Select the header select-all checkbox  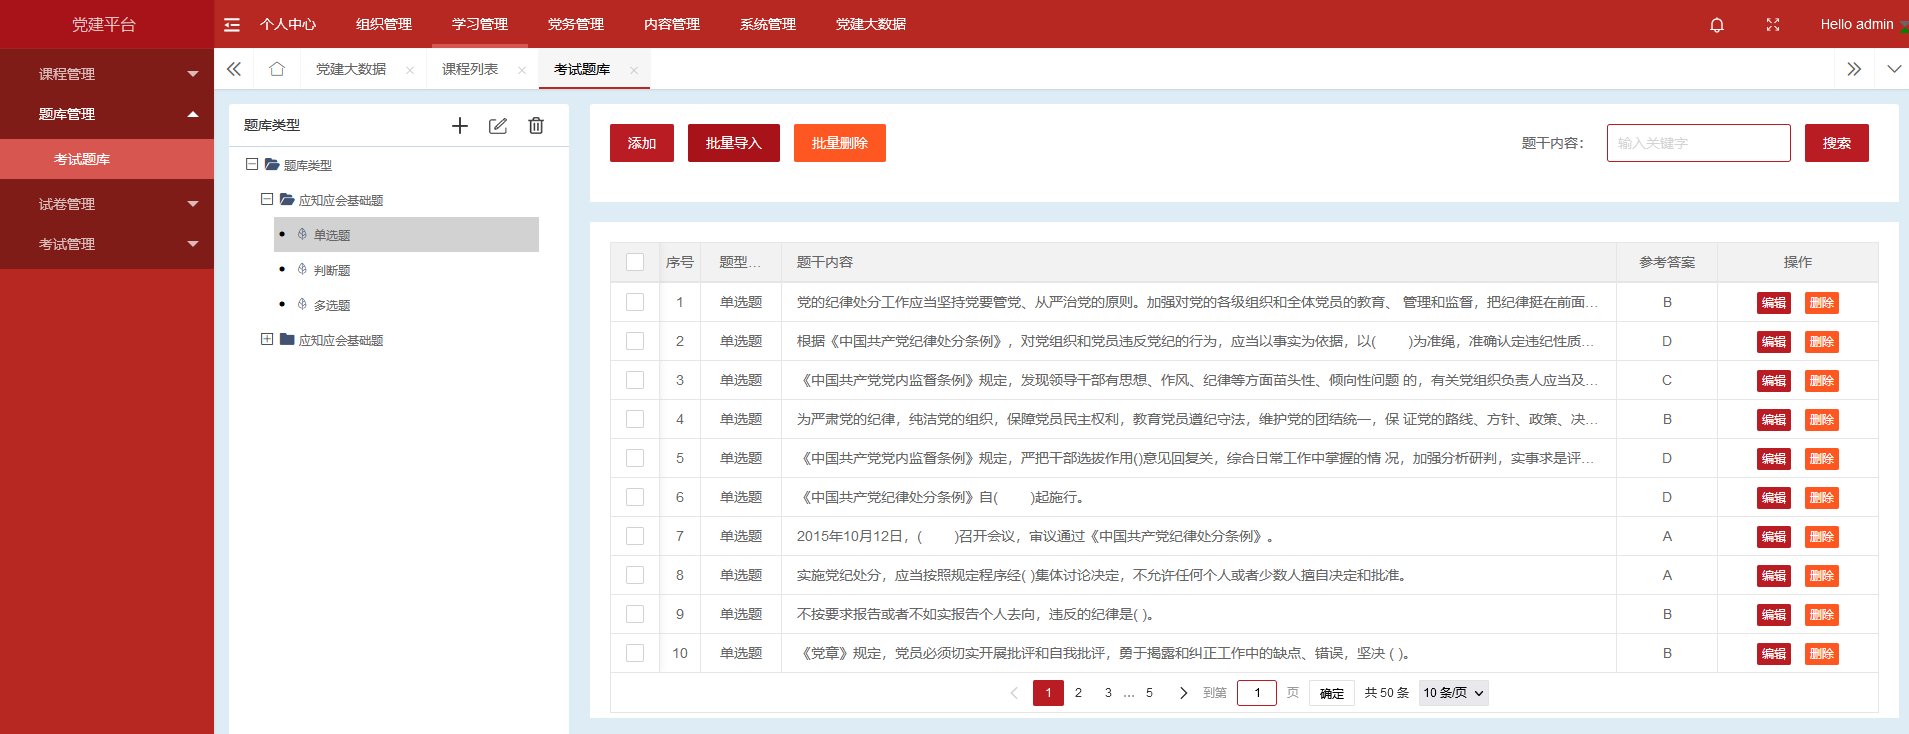pos(635,262)
